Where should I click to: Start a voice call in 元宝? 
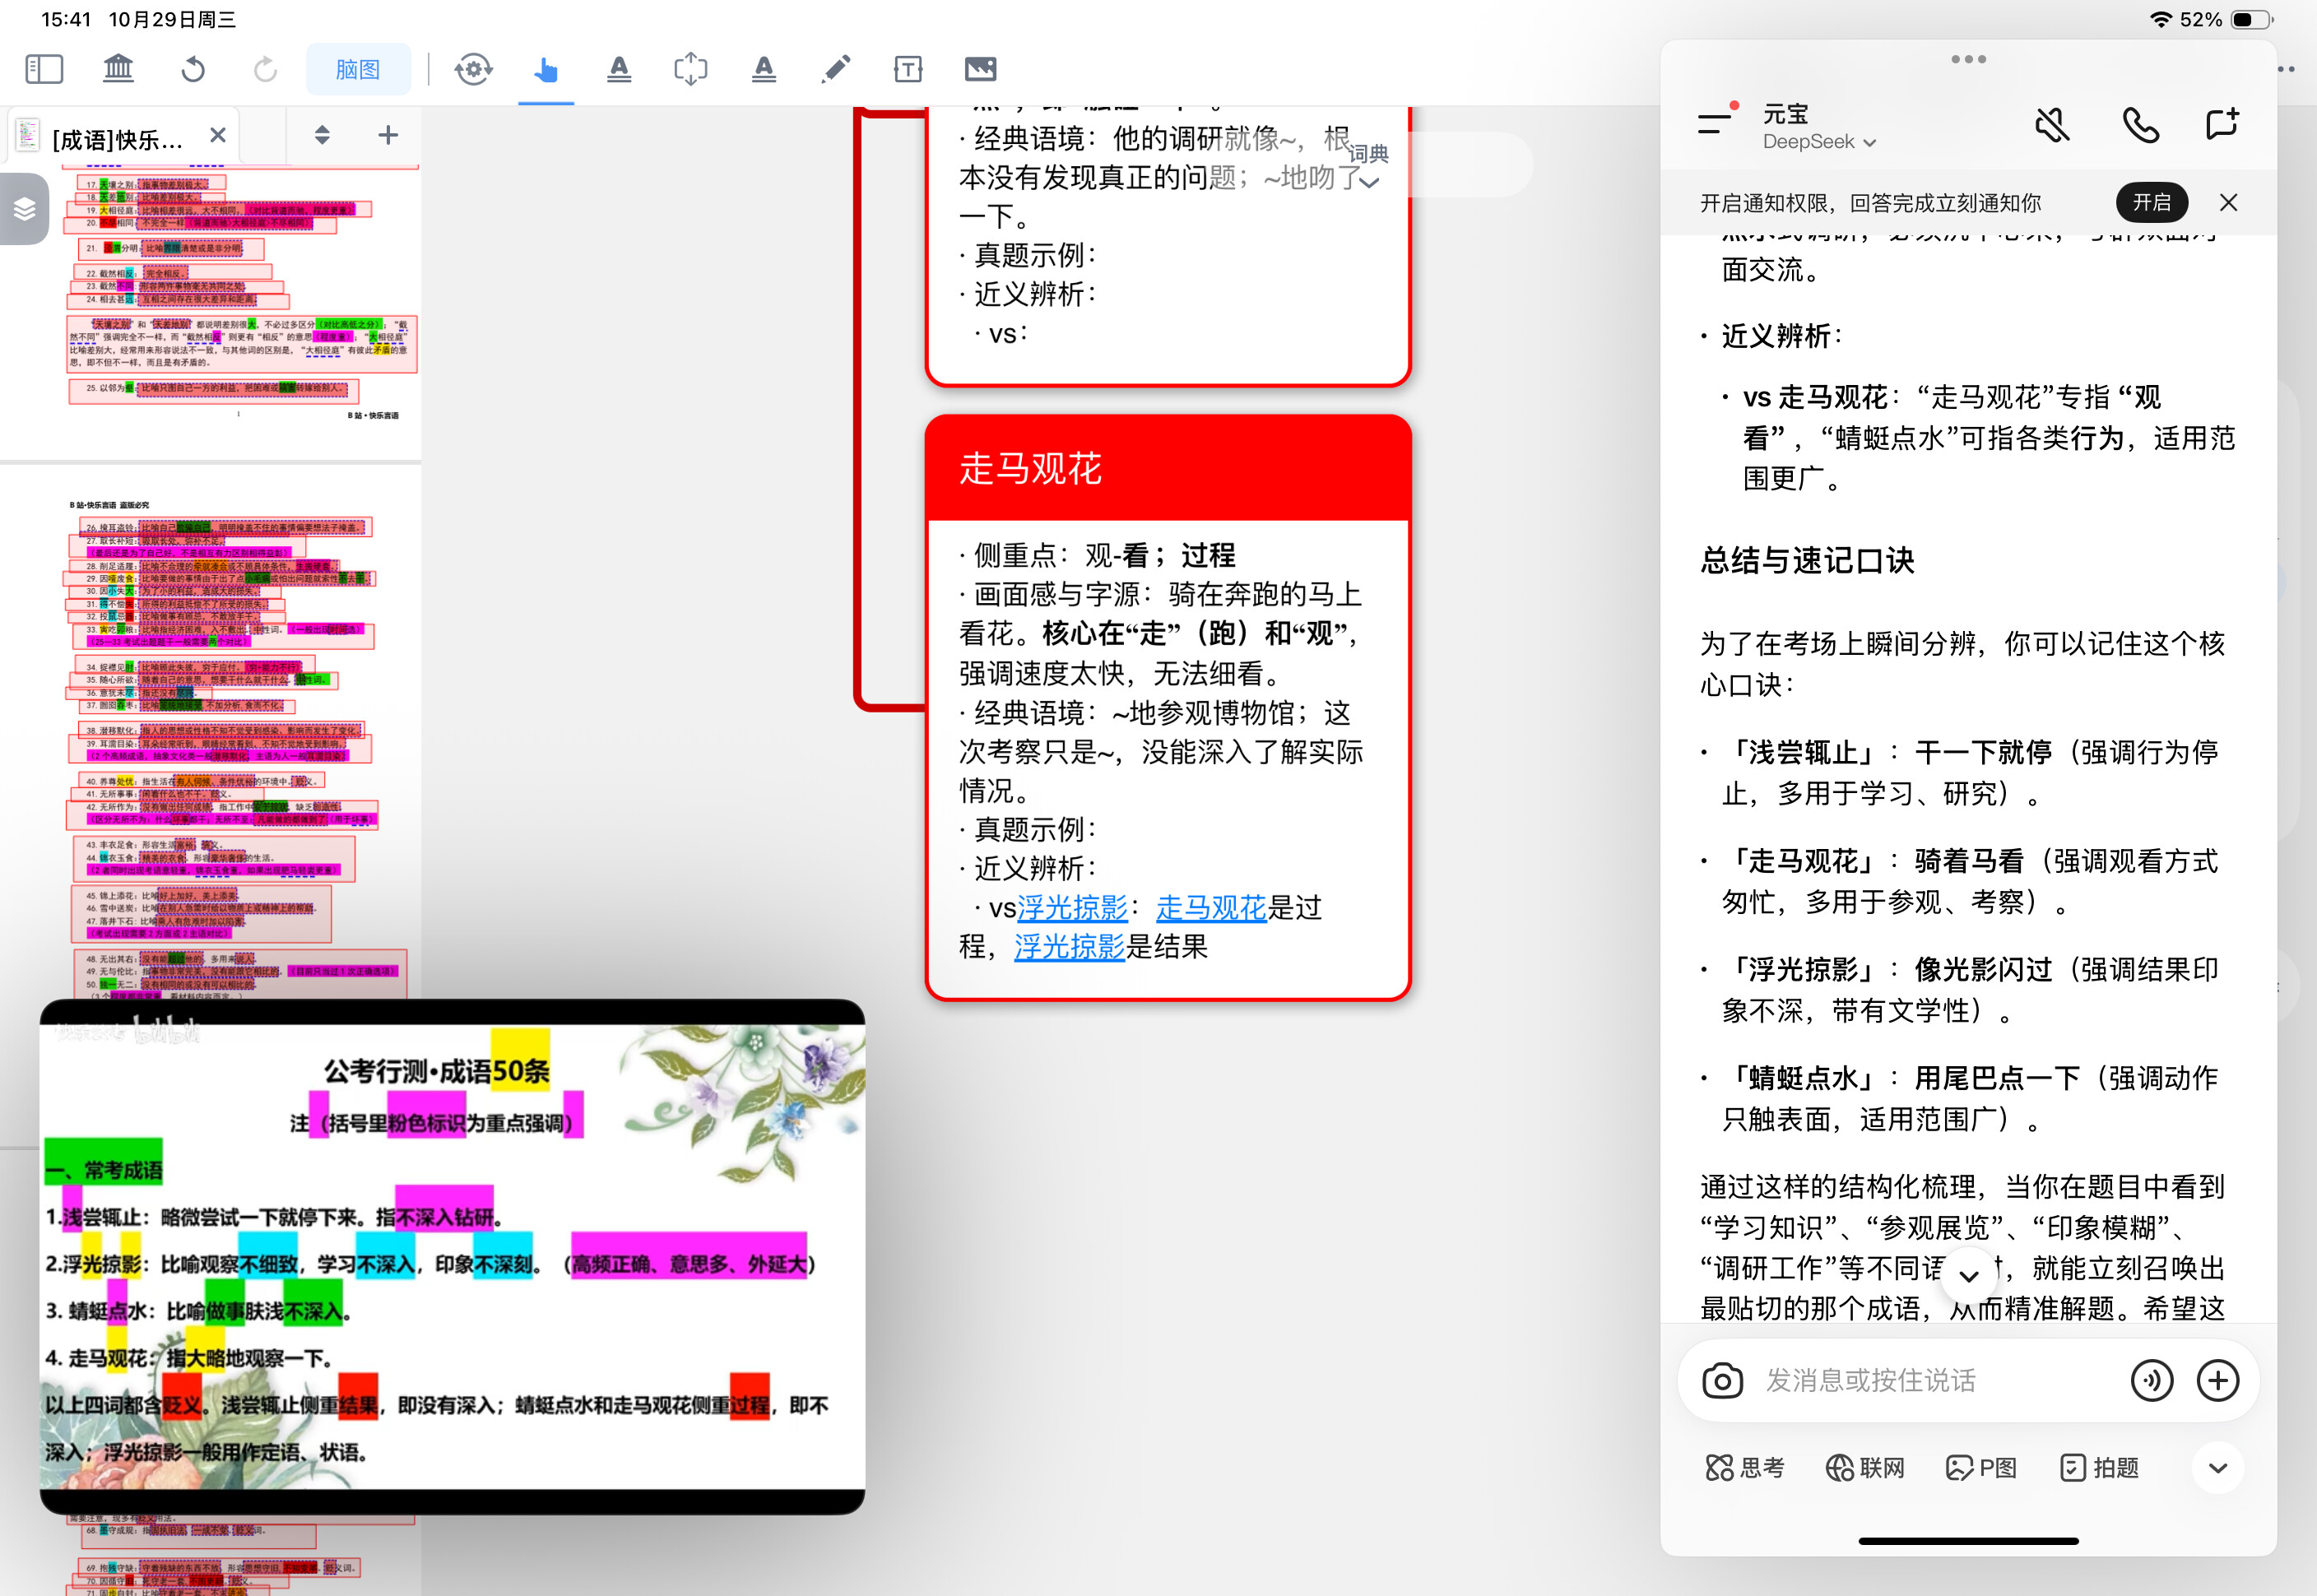[x=2139, y=125]
